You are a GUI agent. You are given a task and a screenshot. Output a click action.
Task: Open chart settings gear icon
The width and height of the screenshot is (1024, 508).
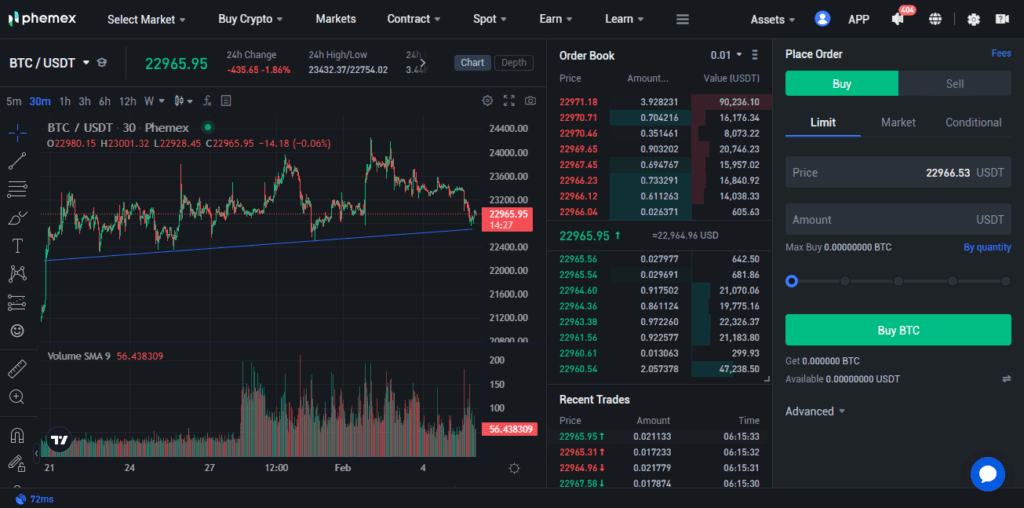[x=487, y=101]
